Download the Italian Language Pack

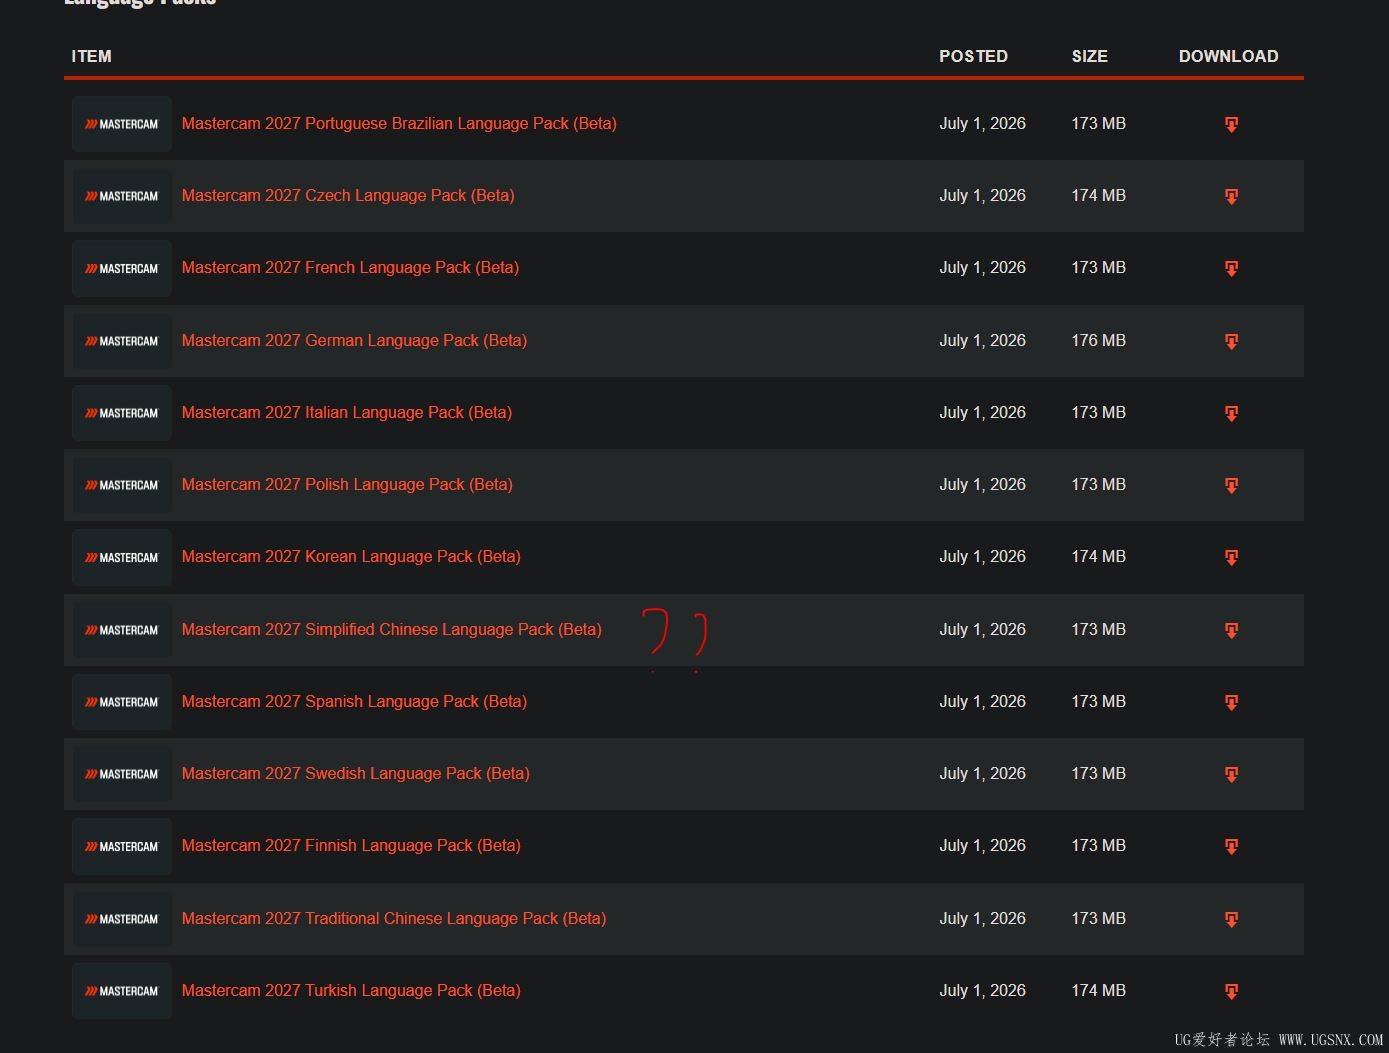point(1231,413)
